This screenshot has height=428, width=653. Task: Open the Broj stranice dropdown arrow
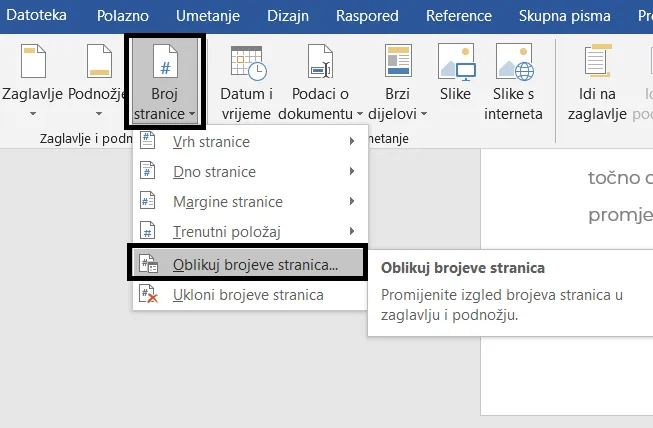(x=192, y=114)
